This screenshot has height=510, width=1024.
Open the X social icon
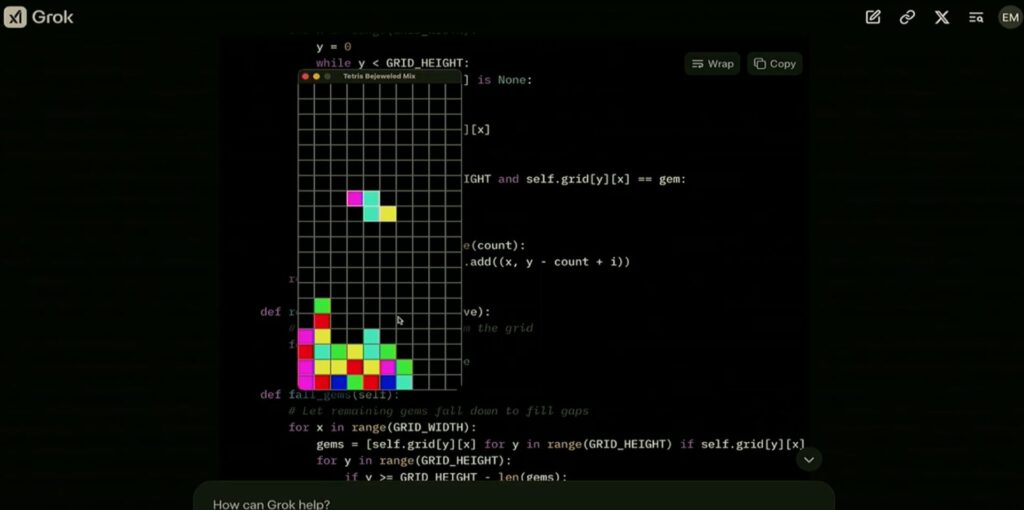click(941, 17)
